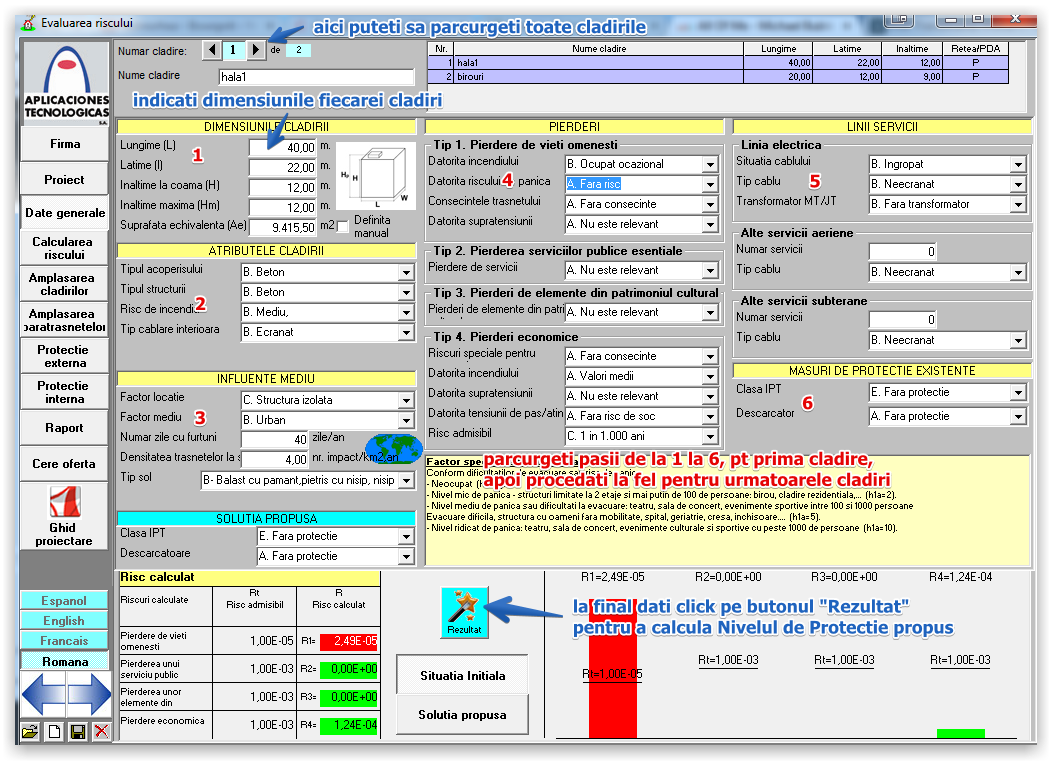Advance with the large blue right arrow

pos(90,694)
